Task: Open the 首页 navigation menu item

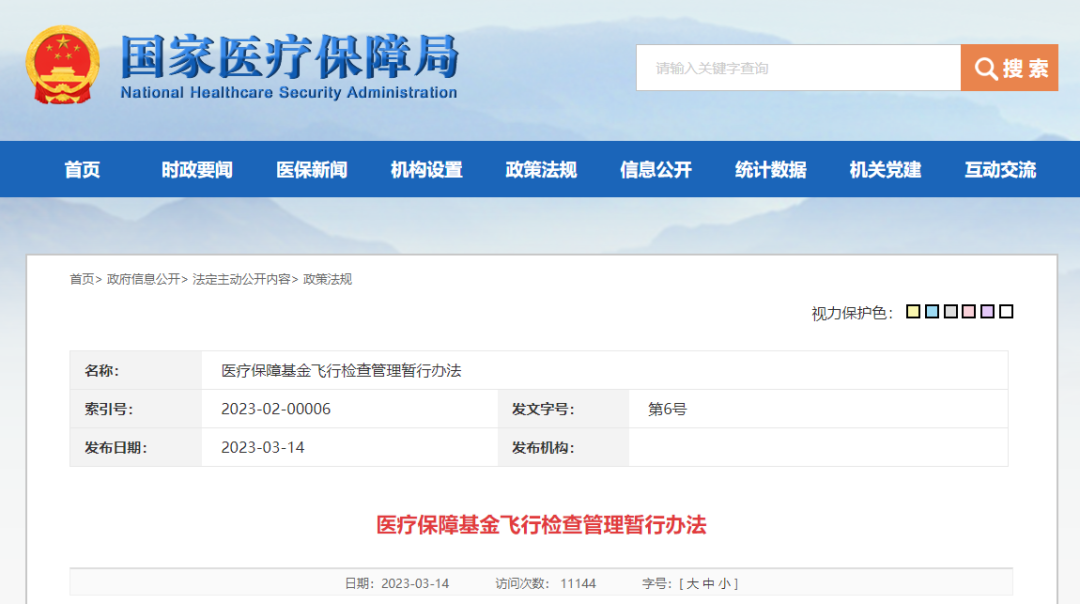Action: (x=82, y=170)
